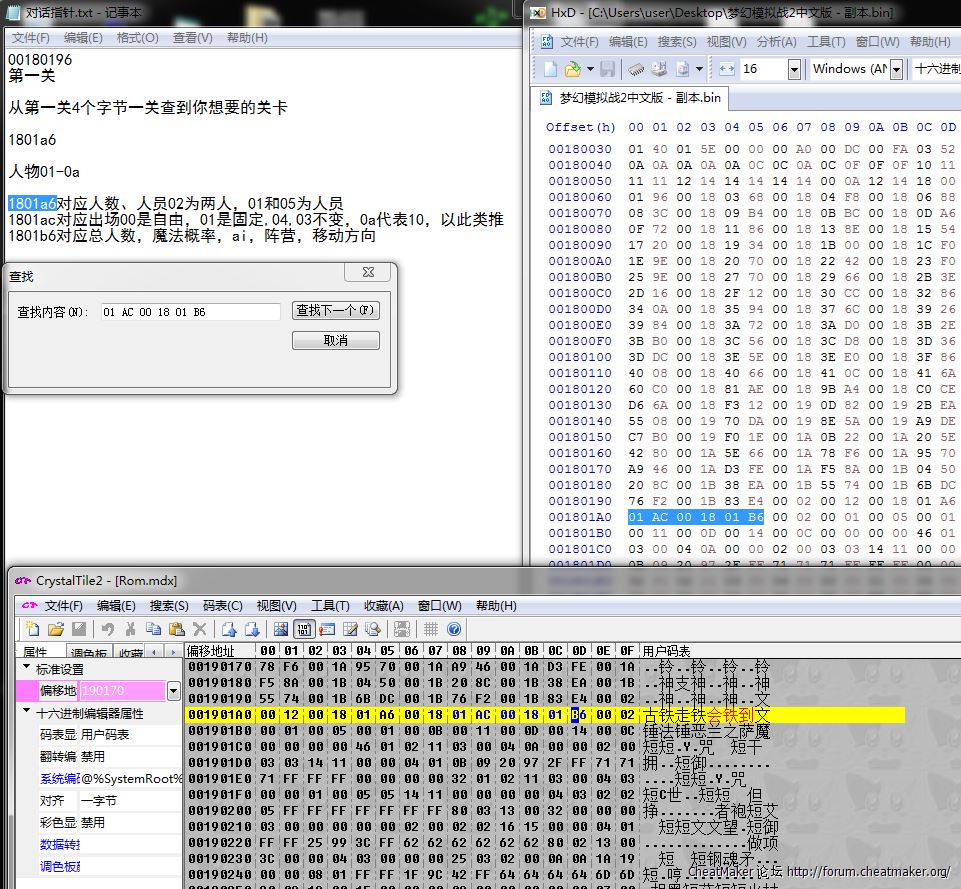This screenshot has width=961, height=889.
Task: Click the CrystalTile2 blue help icon
Action: (454, 629)
